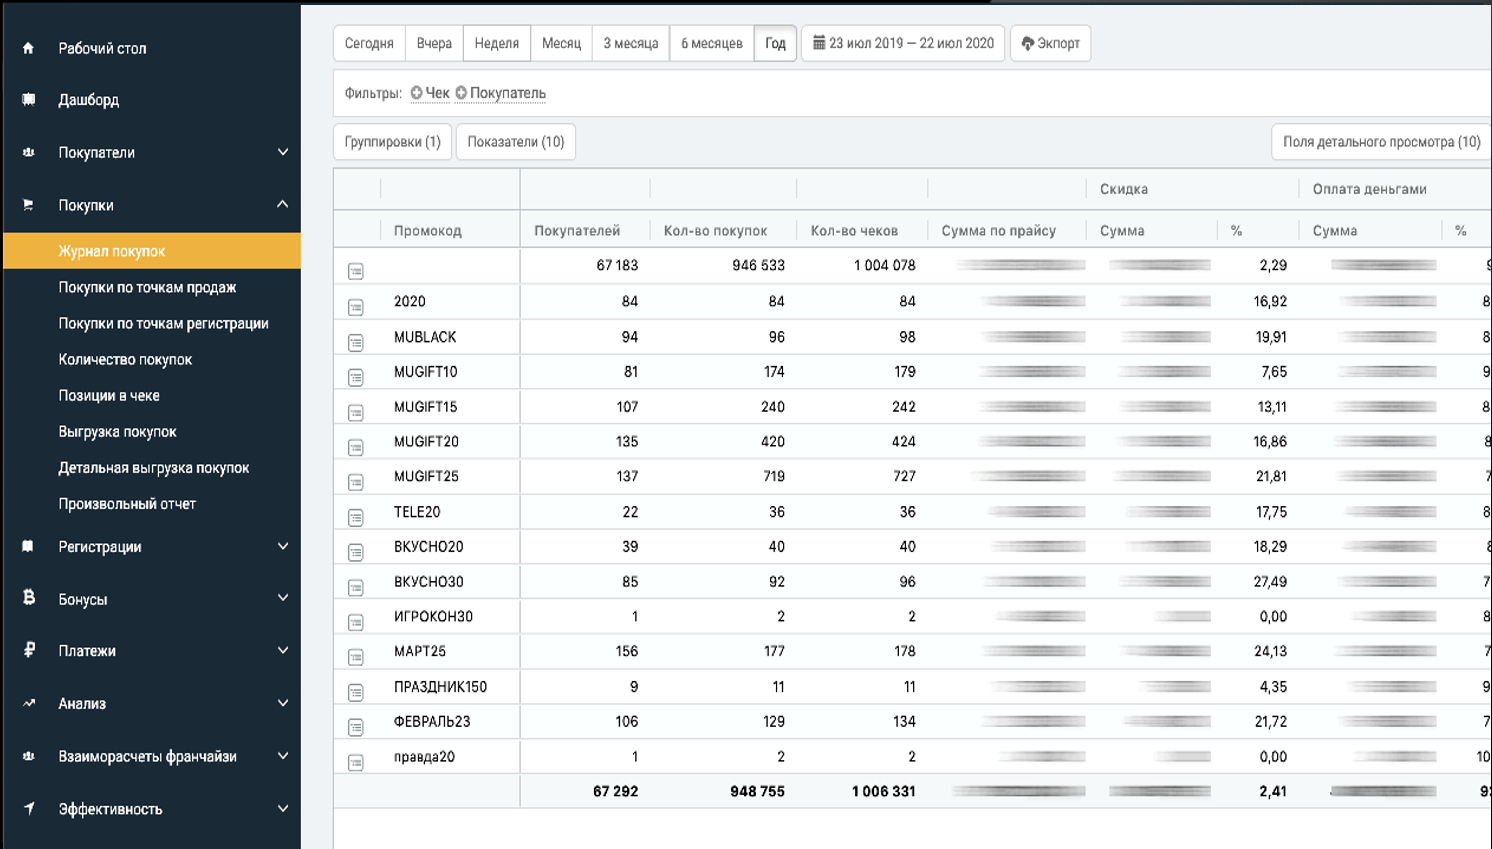Click the Дашборд sidebar icon
This screenshot has height=849, width=1492.
pyautogui.click(x=28, y=100)
